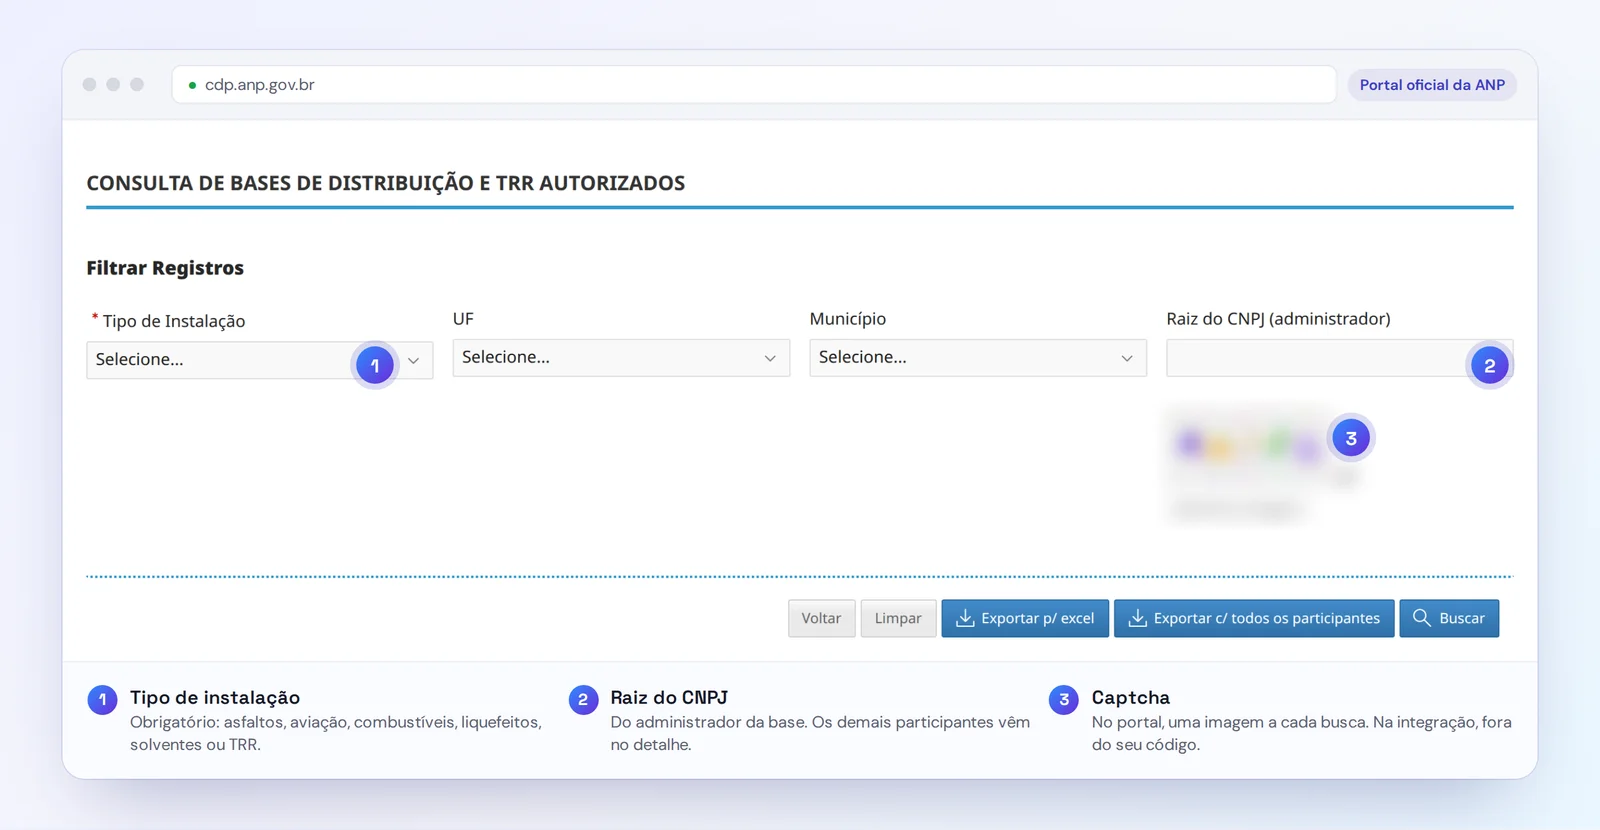
Task: Click legend text "No portal, uma imagem a cada busca"
Action: click(1230, 722)
